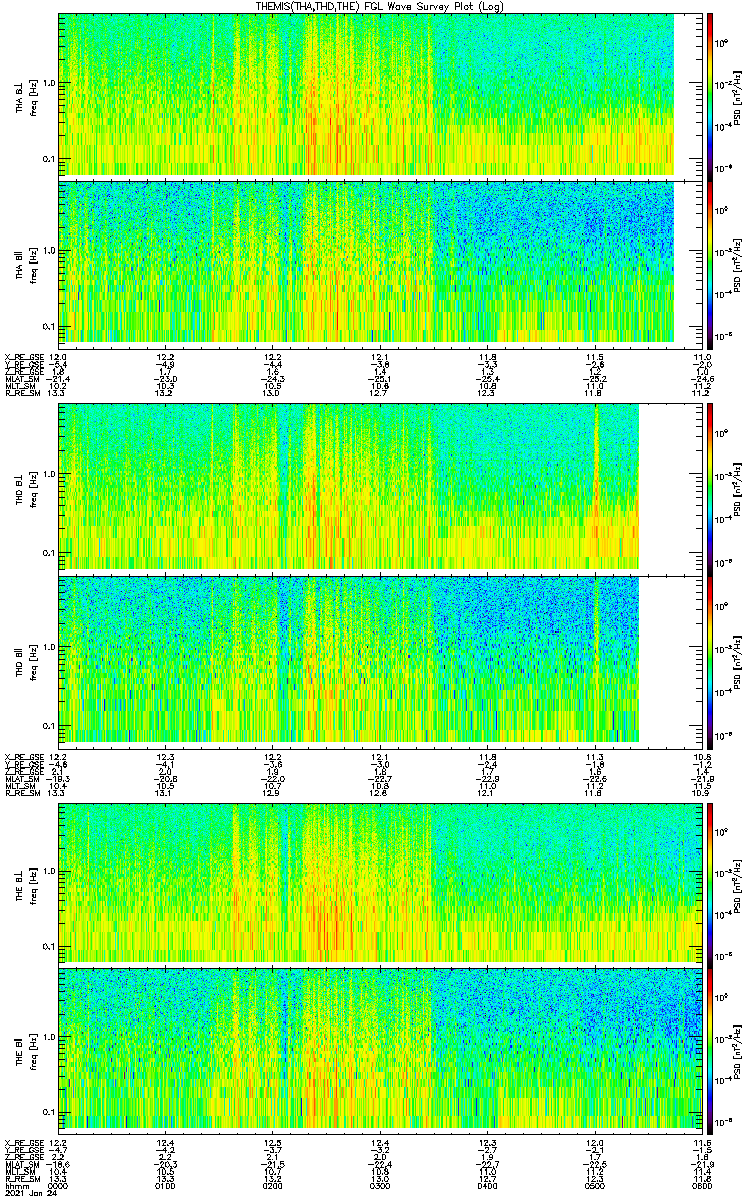Click the 'THE B∥ freq [Hz]' axis label
750x1200 pixels.
(x=26, y=1050)
